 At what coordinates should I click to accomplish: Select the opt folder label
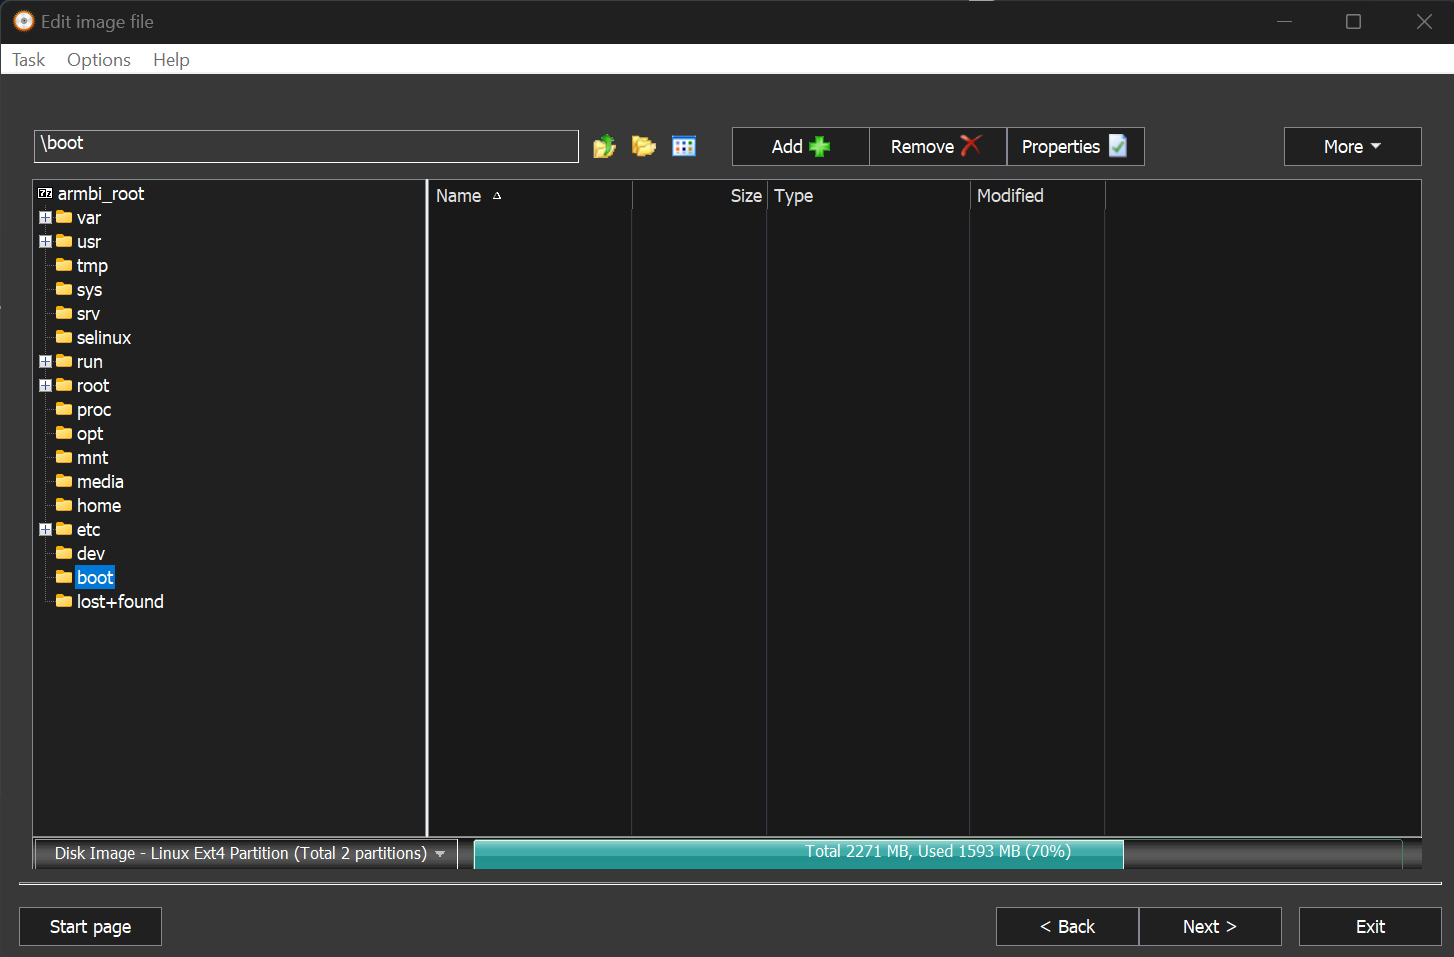point(90,433)
